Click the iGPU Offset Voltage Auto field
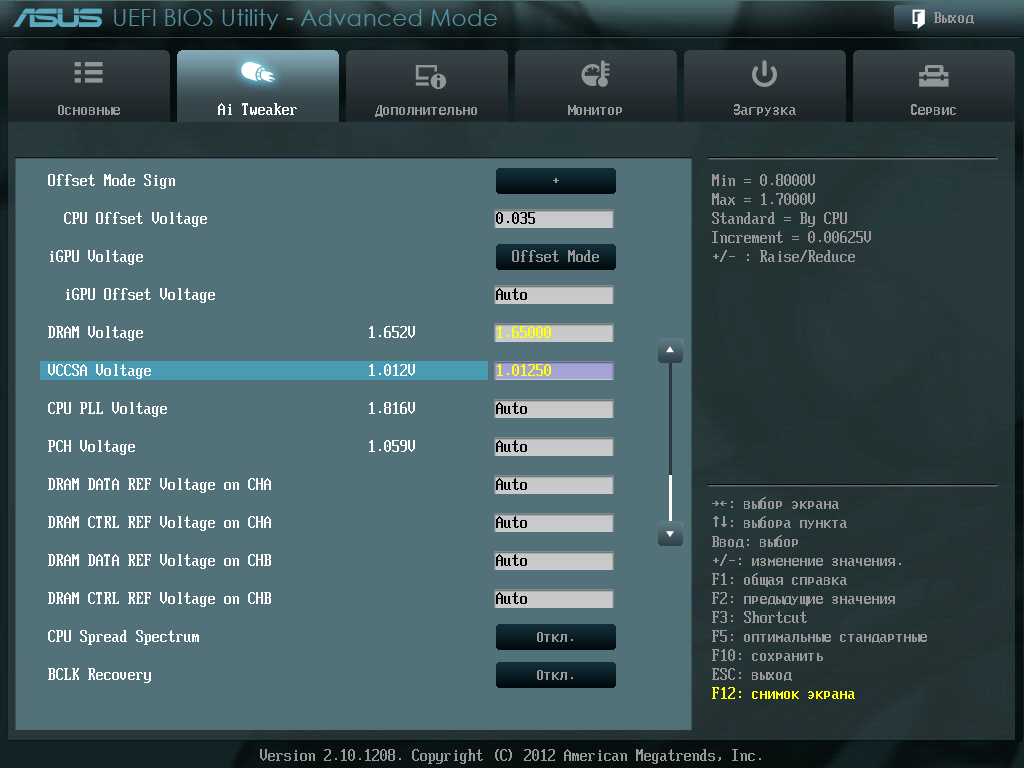 point(554,295)
